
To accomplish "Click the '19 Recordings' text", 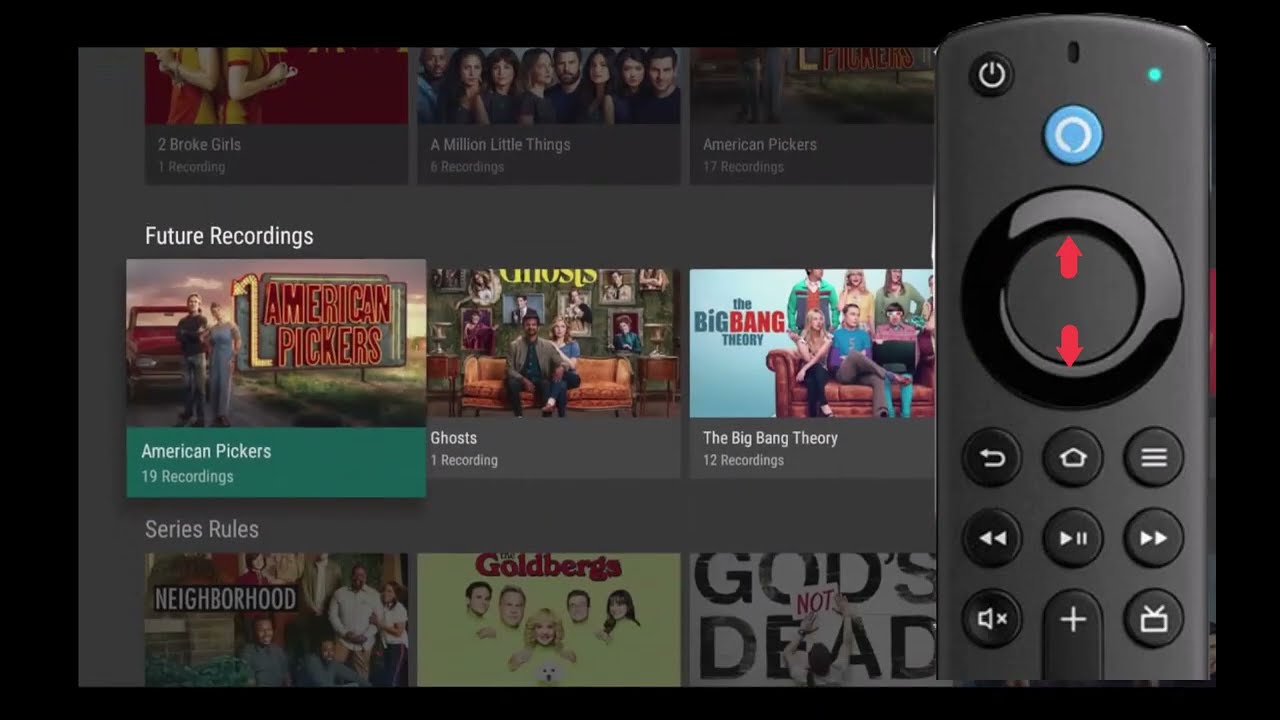I will tap(187, 476).
